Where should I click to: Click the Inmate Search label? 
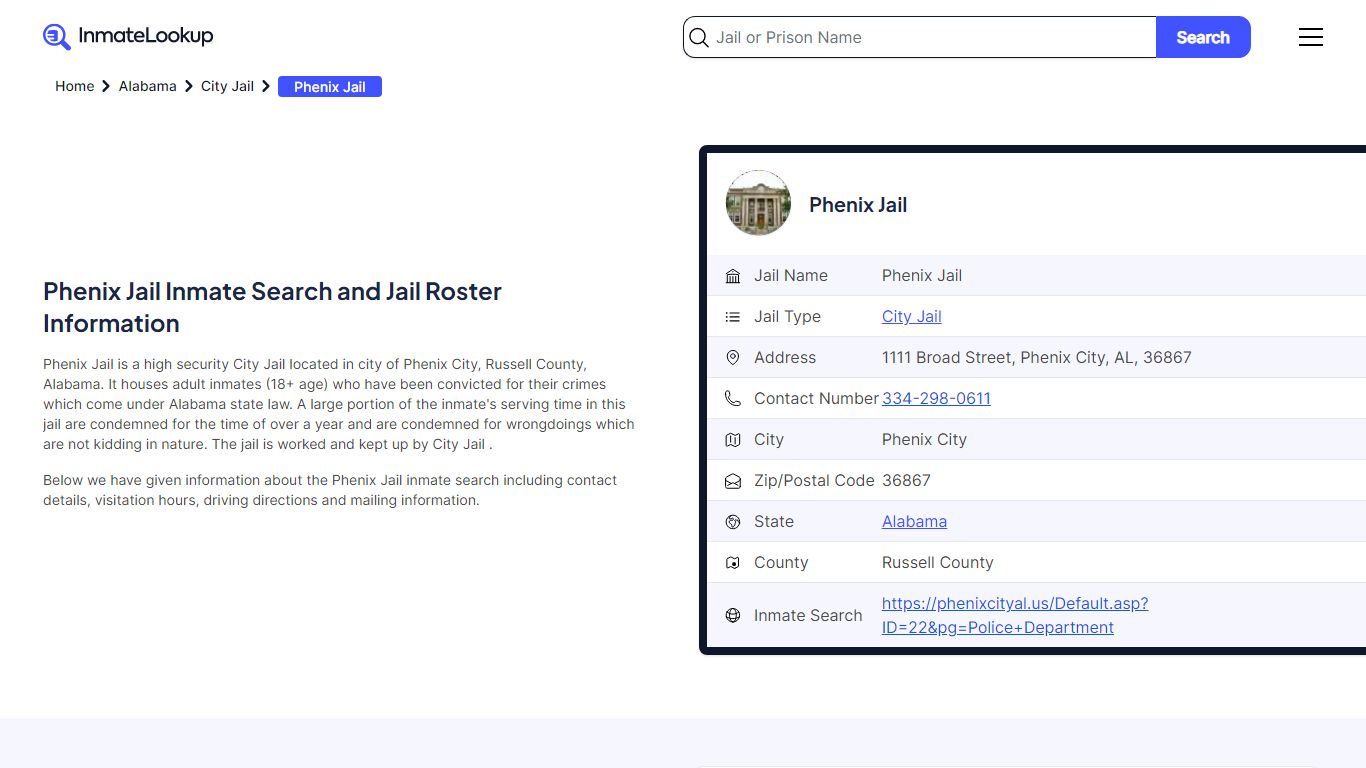pos(808,616)
